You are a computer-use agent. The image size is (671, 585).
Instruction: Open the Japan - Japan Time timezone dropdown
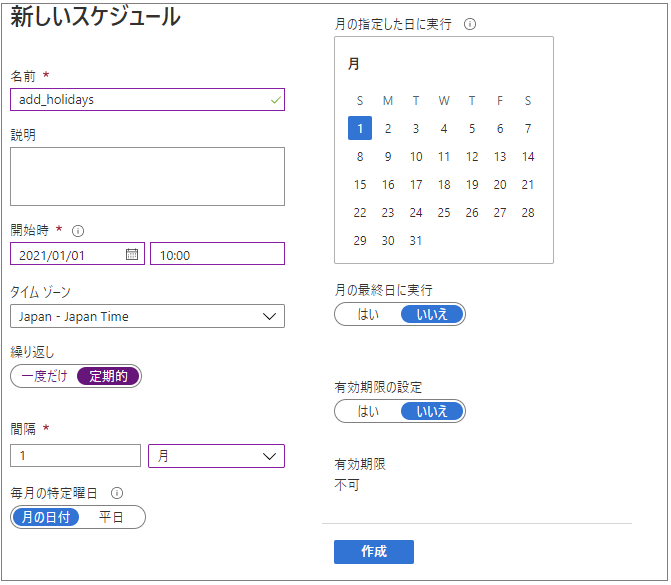click(x=148, y=316)
